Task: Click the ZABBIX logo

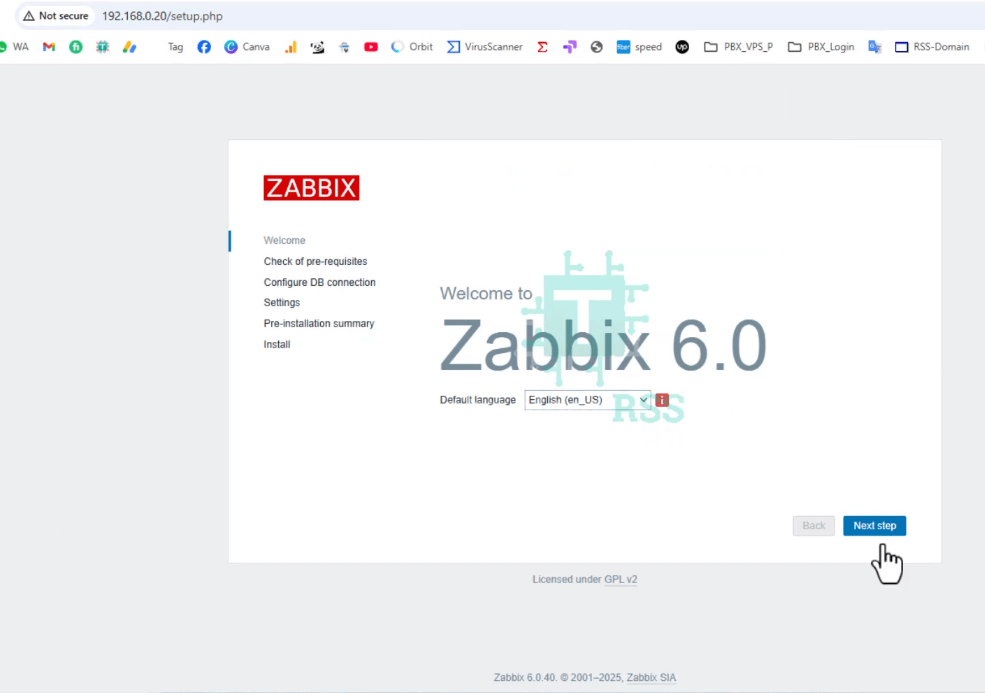Action: (311, 188)
